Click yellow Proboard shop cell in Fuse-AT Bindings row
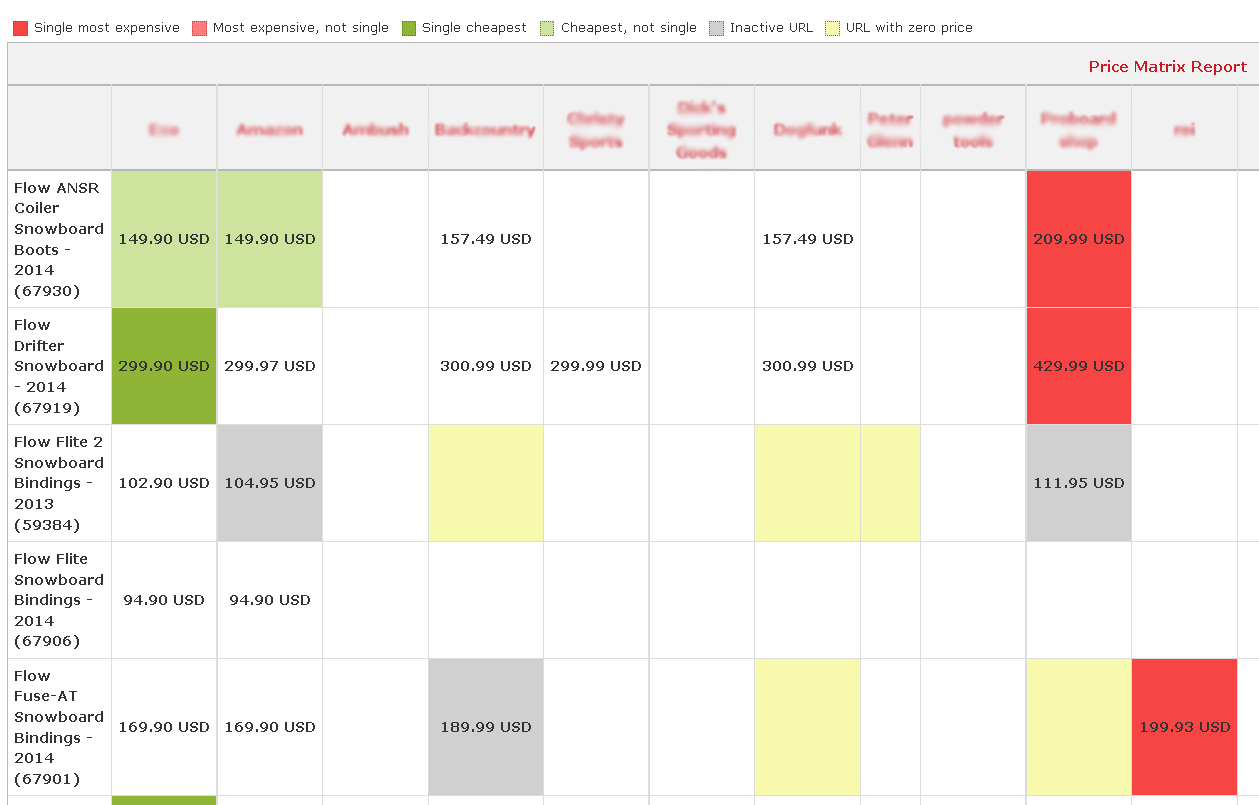Screen dimensions: 1259x805 coord(1079,727)
